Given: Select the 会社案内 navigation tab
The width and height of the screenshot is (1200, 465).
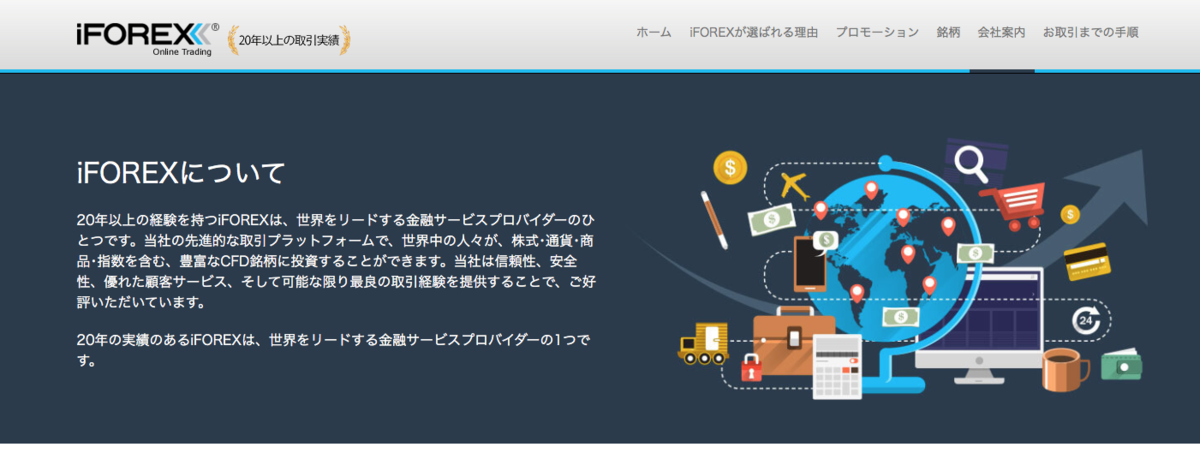Looking at the screenshot, I should pyautogui.click(x=1001, y=33).
